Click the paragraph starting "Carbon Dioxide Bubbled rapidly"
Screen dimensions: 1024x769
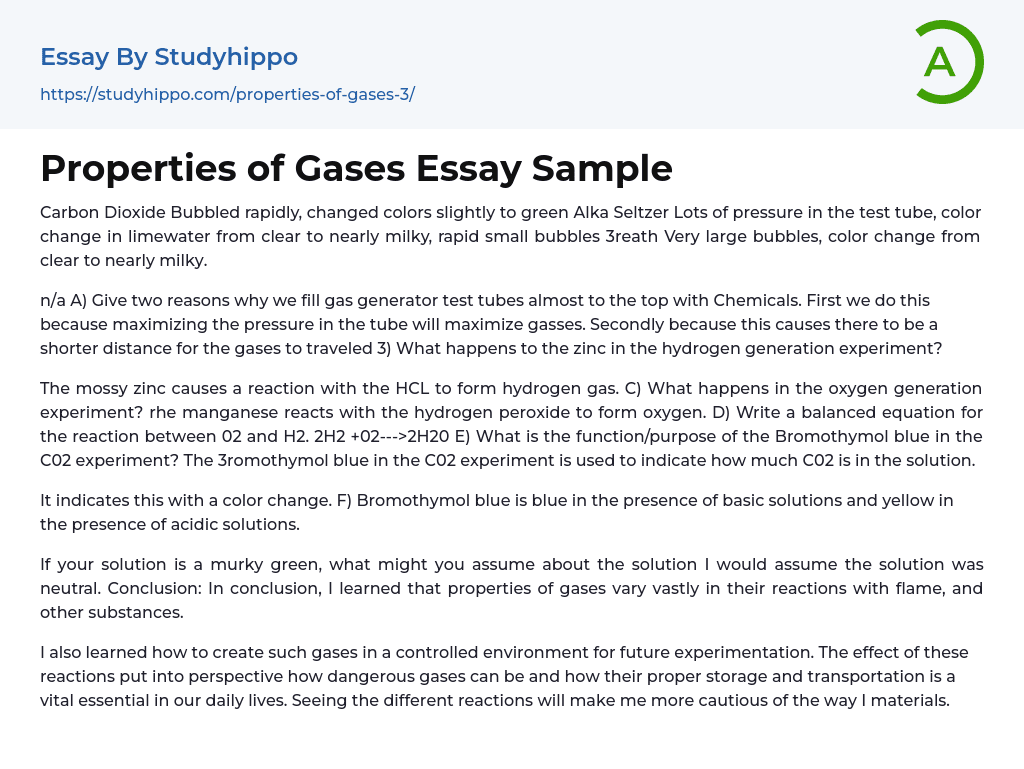pyautogui.click(x=510, y=236)
